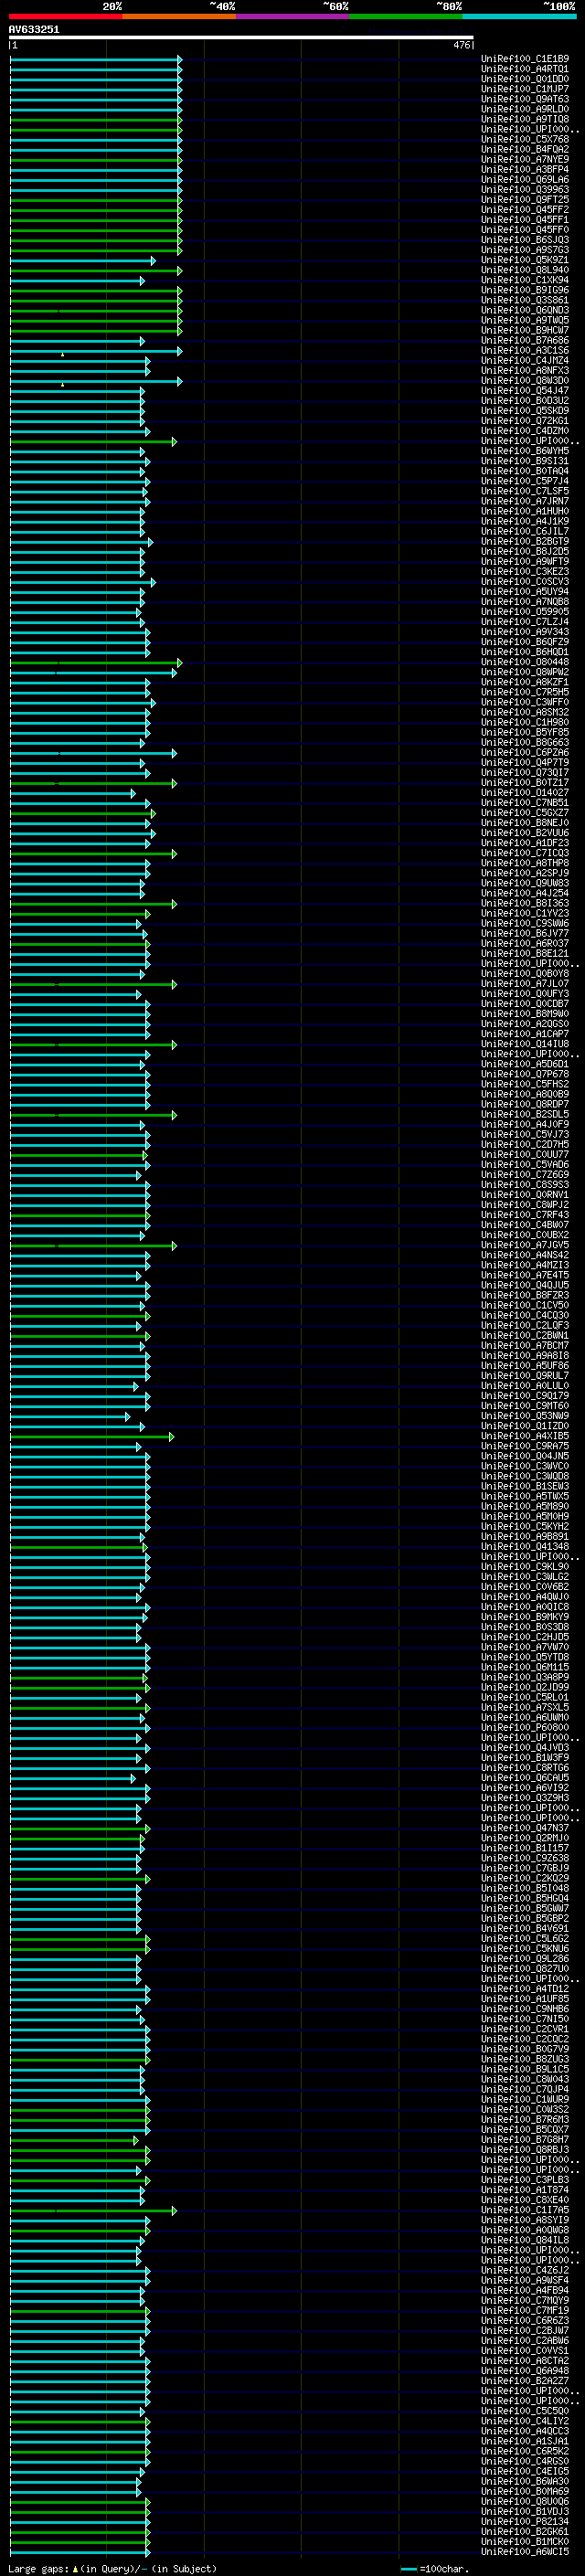Select the UniRef100_O14027 label
The width and height of the screenshot is (585, 2576).
coord(525,793)
